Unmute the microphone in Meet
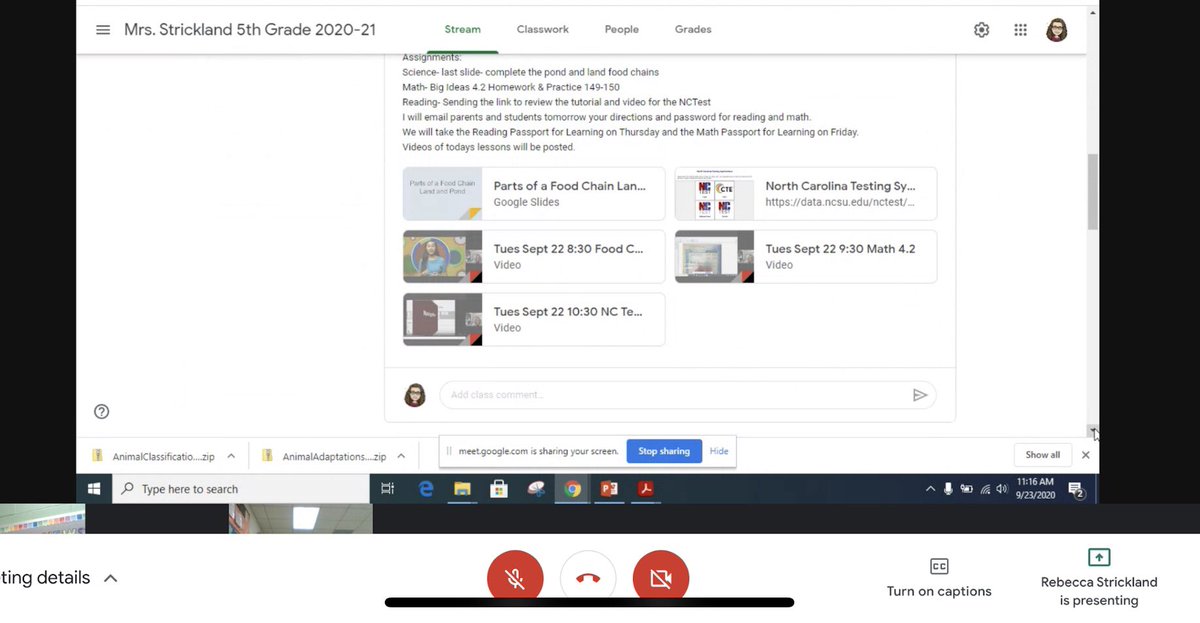Image resolution: width=1200 pixels, height=623 pixels. 515,578
